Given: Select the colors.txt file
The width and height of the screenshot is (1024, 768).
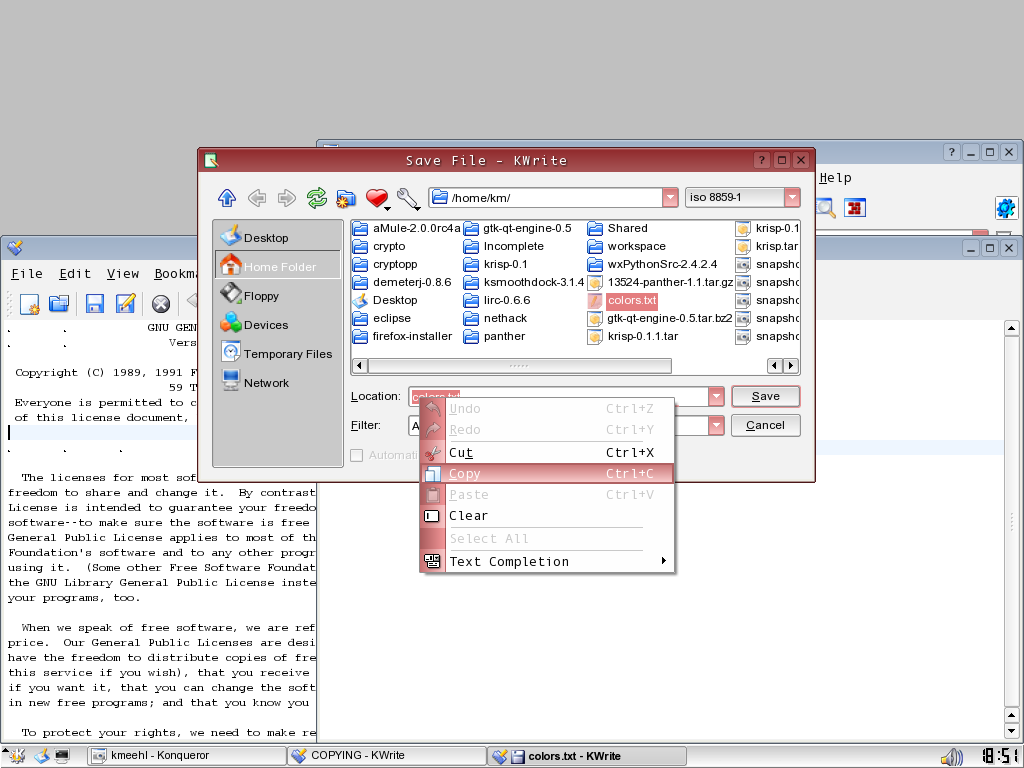Looking at the screenshot, I should click(624, 300).
